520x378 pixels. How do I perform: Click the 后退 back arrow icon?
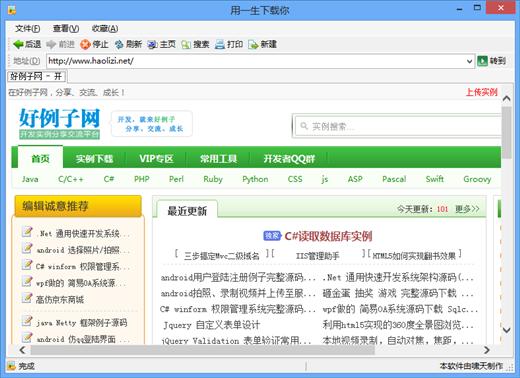pos(18,44)
